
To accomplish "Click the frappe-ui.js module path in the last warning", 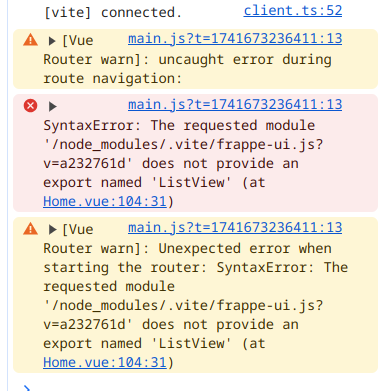I will (x=183, y=315).
